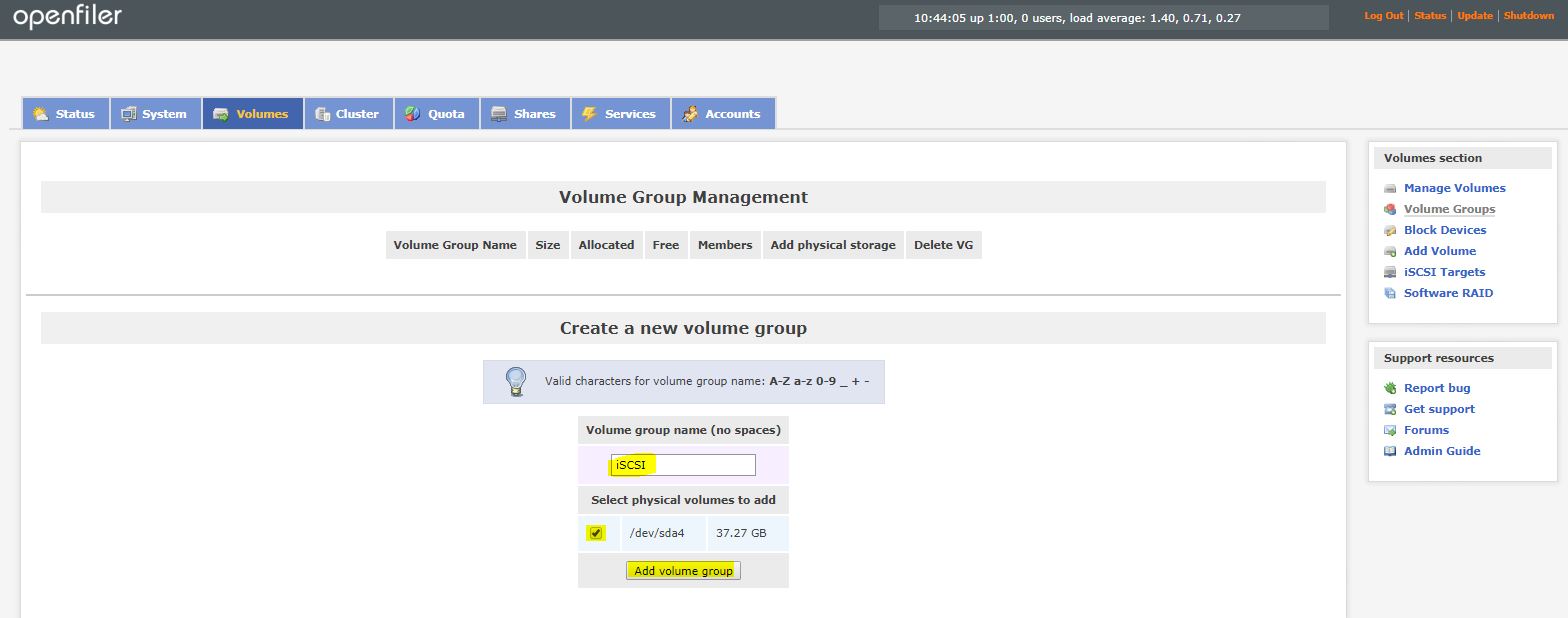Click the Log Out link
1568x618 pixels.
click(1384, 16)
